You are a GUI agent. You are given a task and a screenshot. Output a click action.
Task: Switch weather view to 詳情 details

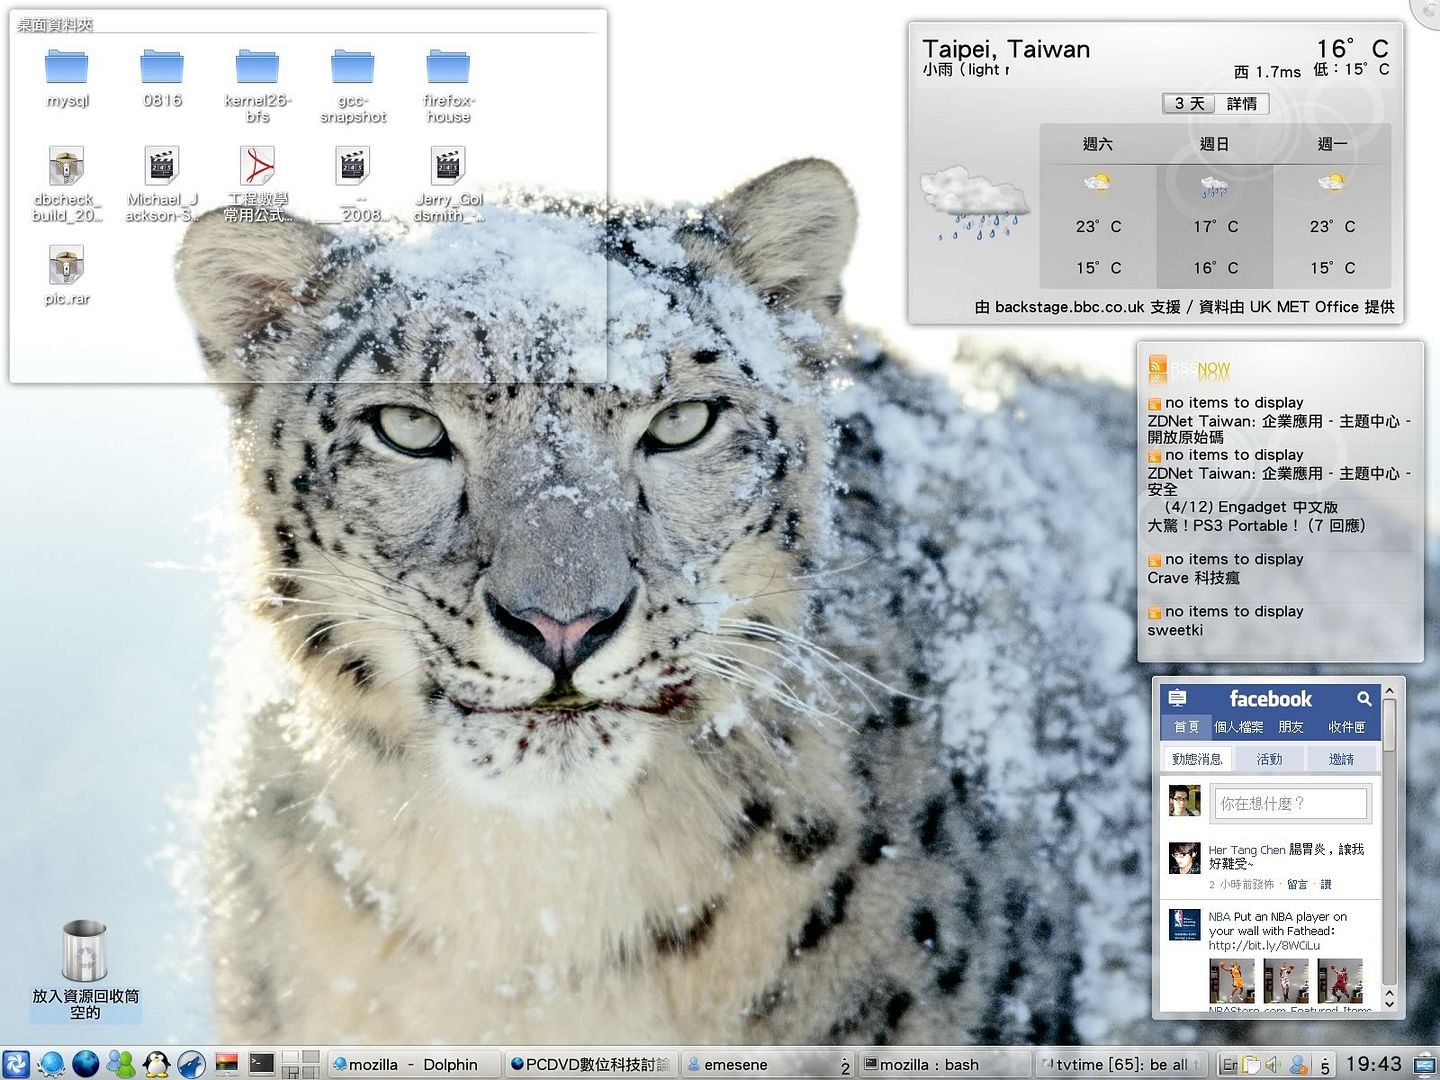point(1242,104)
